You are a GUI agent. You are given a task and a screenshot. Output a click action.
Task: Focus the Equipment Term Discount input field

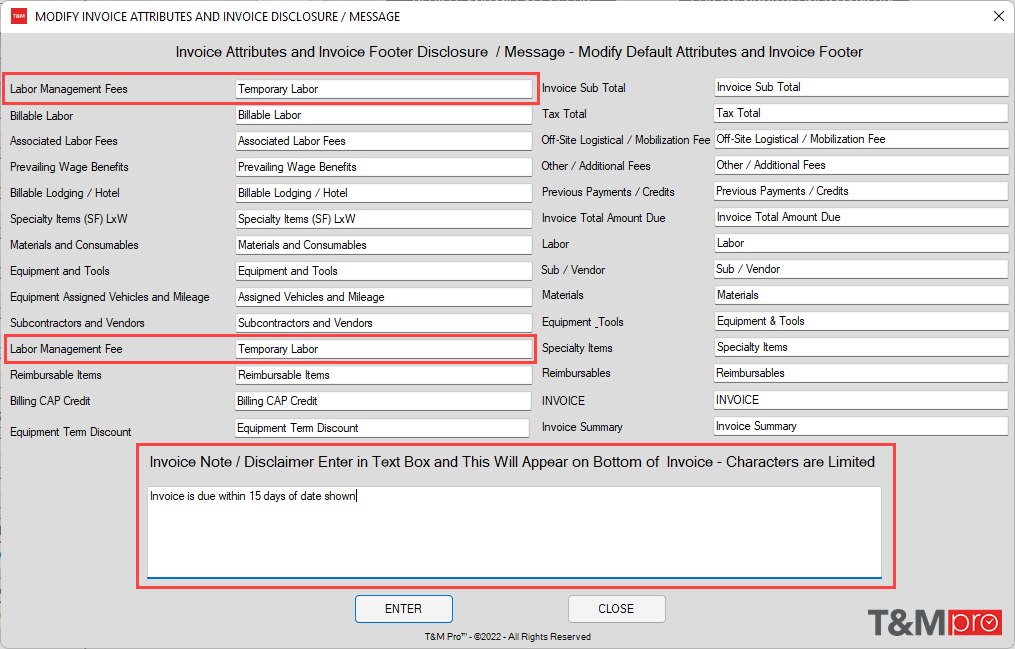383,428
